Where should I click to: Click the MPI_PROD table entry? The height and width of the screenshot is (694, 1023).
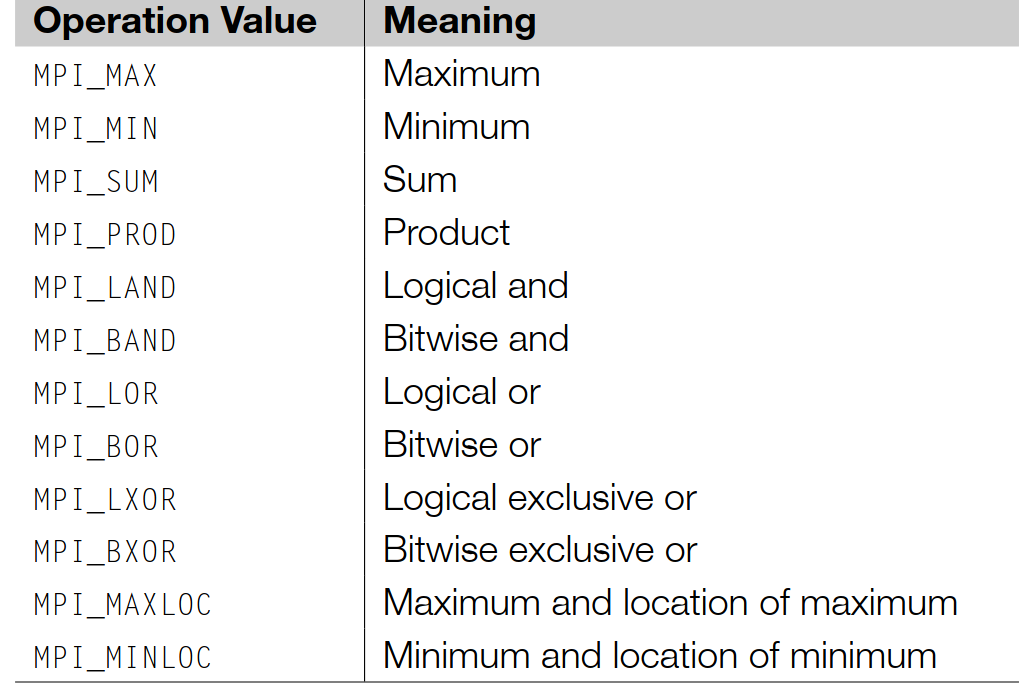click(x=105, y=235)
